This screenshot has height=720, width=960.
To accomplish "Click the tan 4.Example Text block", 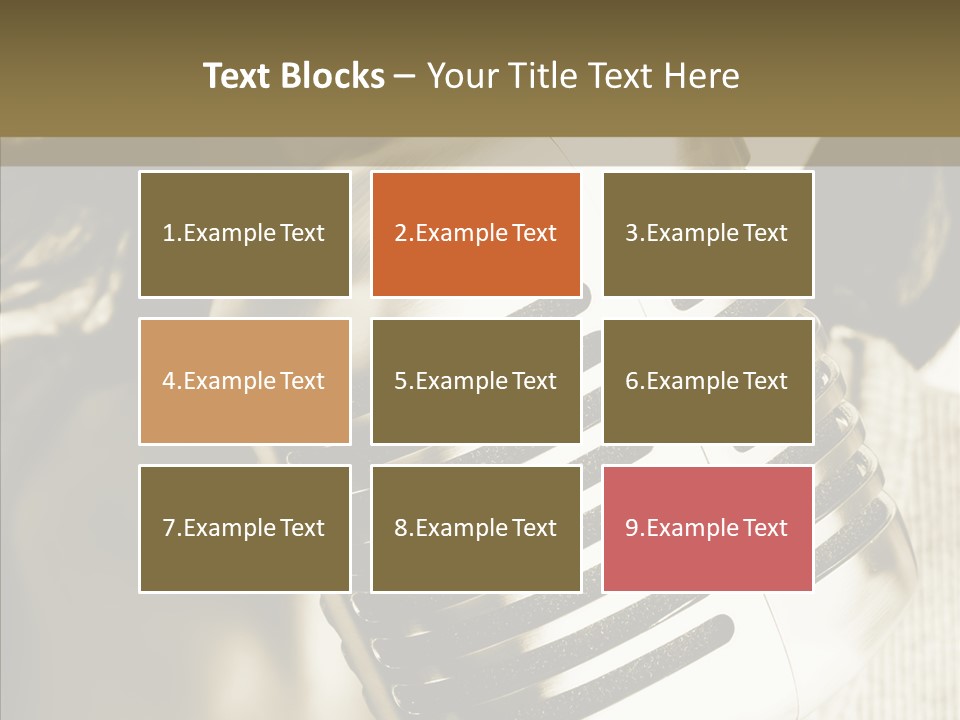I will click(244, 381).
